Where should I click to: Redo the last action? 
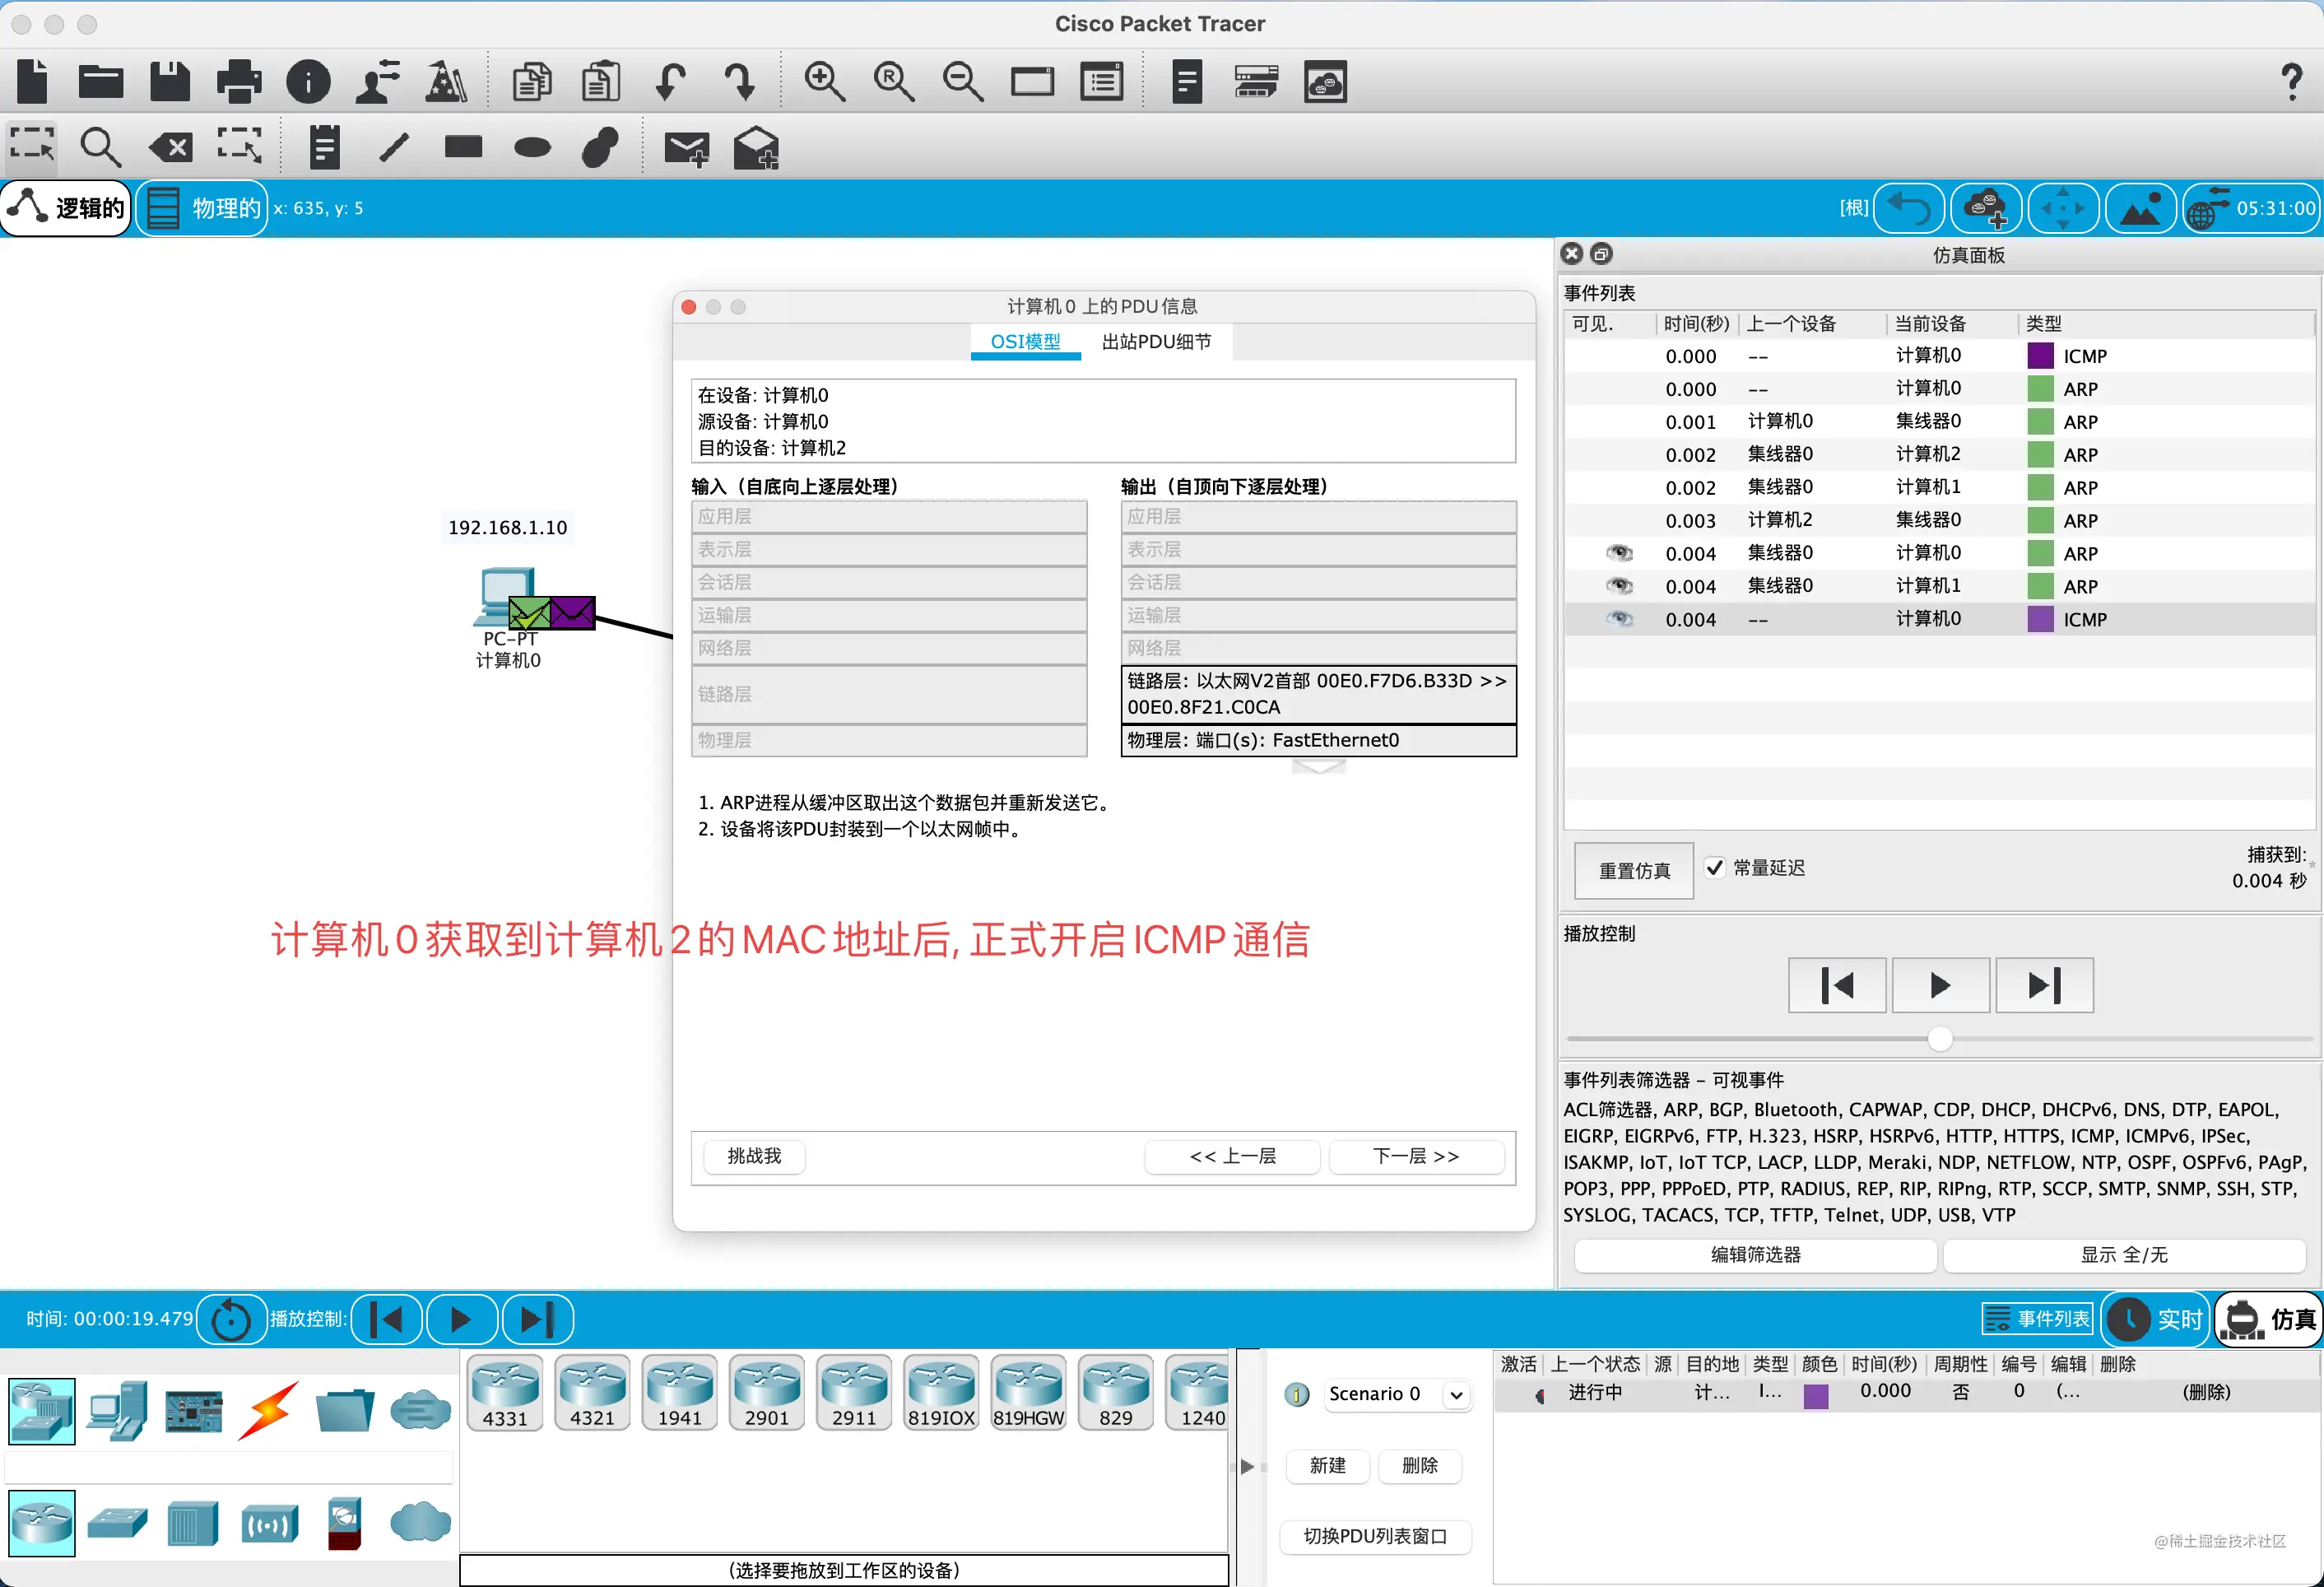[x=740, y=82]
